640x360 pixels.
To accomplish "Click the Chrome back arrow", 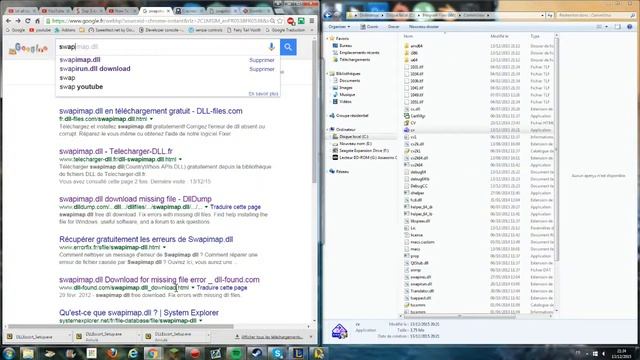I will (x=8, y=21).
